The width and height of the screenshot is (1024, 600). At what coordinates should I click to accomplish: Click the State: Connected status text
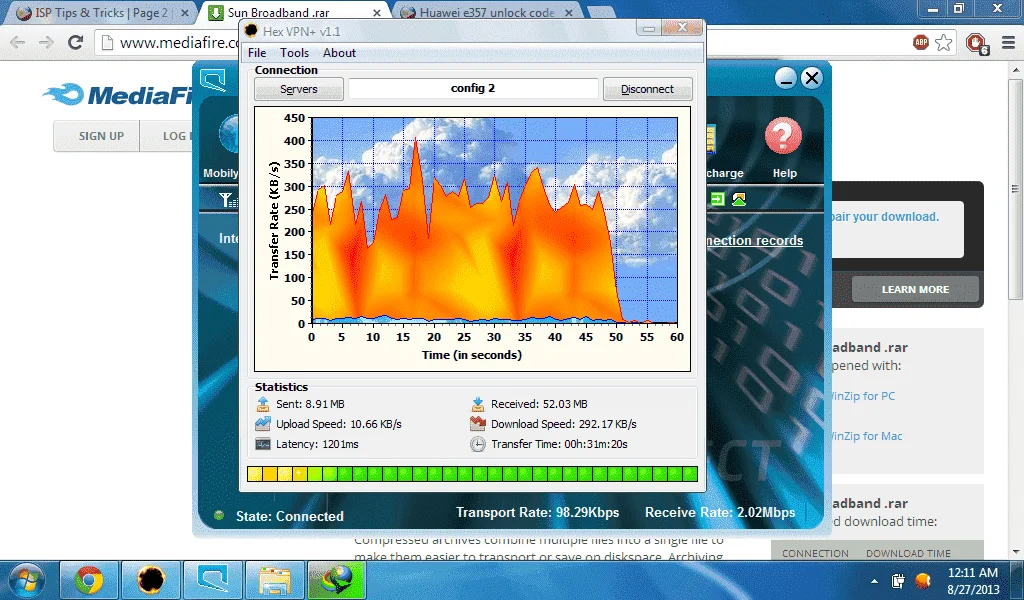click(289, 516)
